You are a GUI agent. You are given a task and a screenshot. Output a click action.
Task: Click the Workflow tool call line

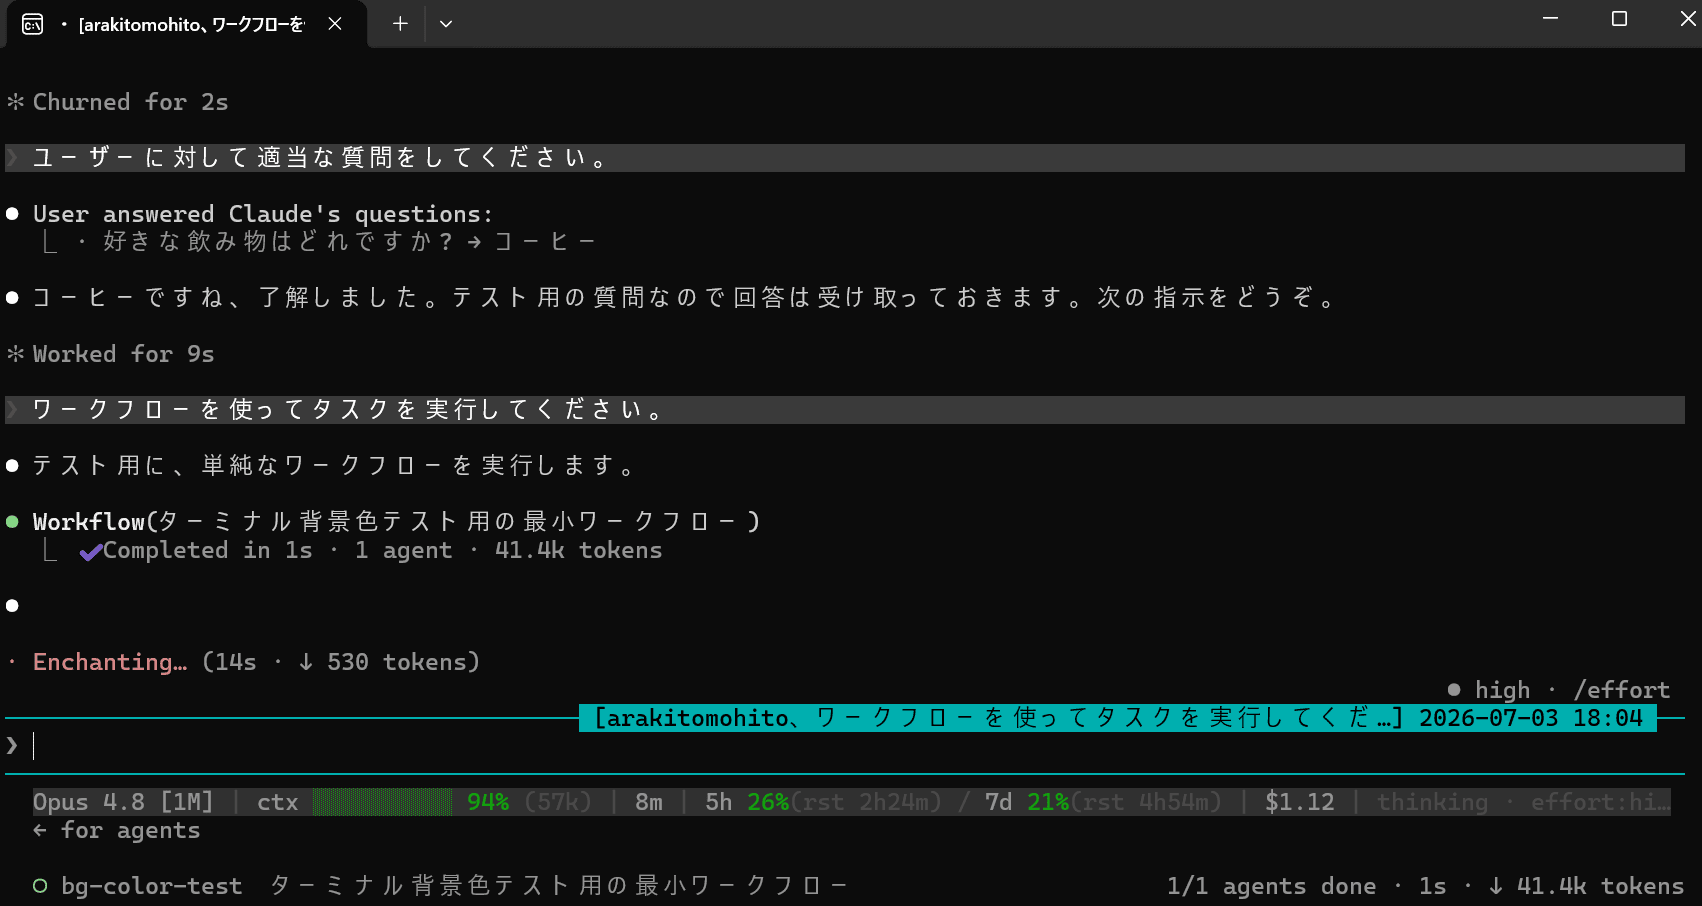(x=397, y=522)
